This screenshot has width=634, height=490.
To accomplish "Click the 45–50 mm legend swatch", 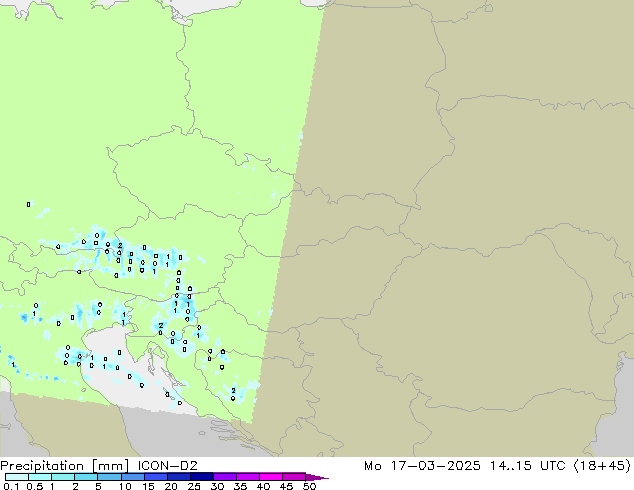I will tap(294, 477).
